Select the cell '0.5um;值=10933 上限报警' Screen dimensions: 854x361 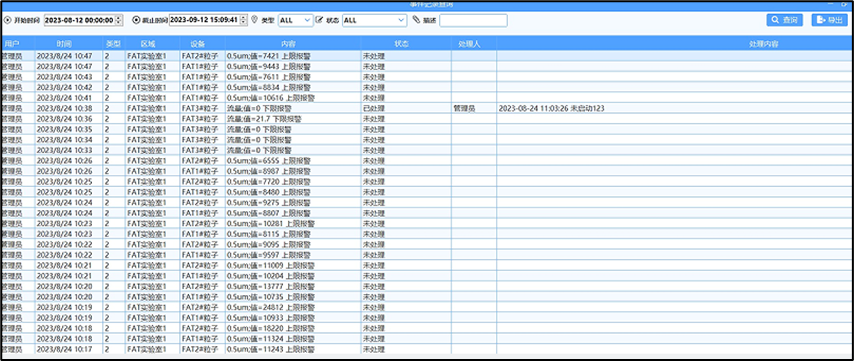293,318
